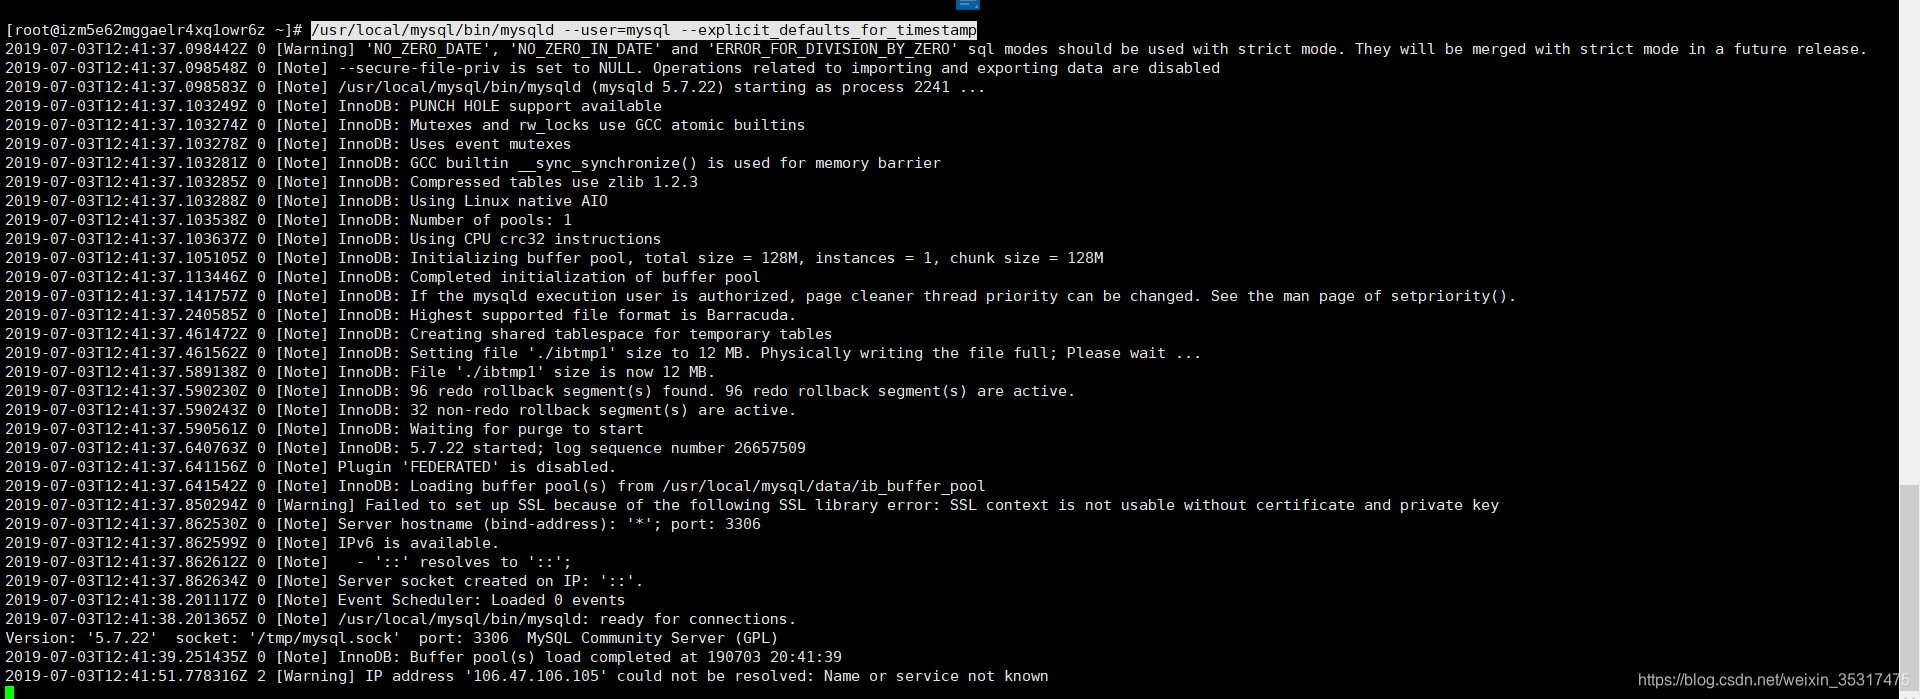Click 'InnoDB: Uses event mutexes' line

pyautogui.click(x=288, y=144)
